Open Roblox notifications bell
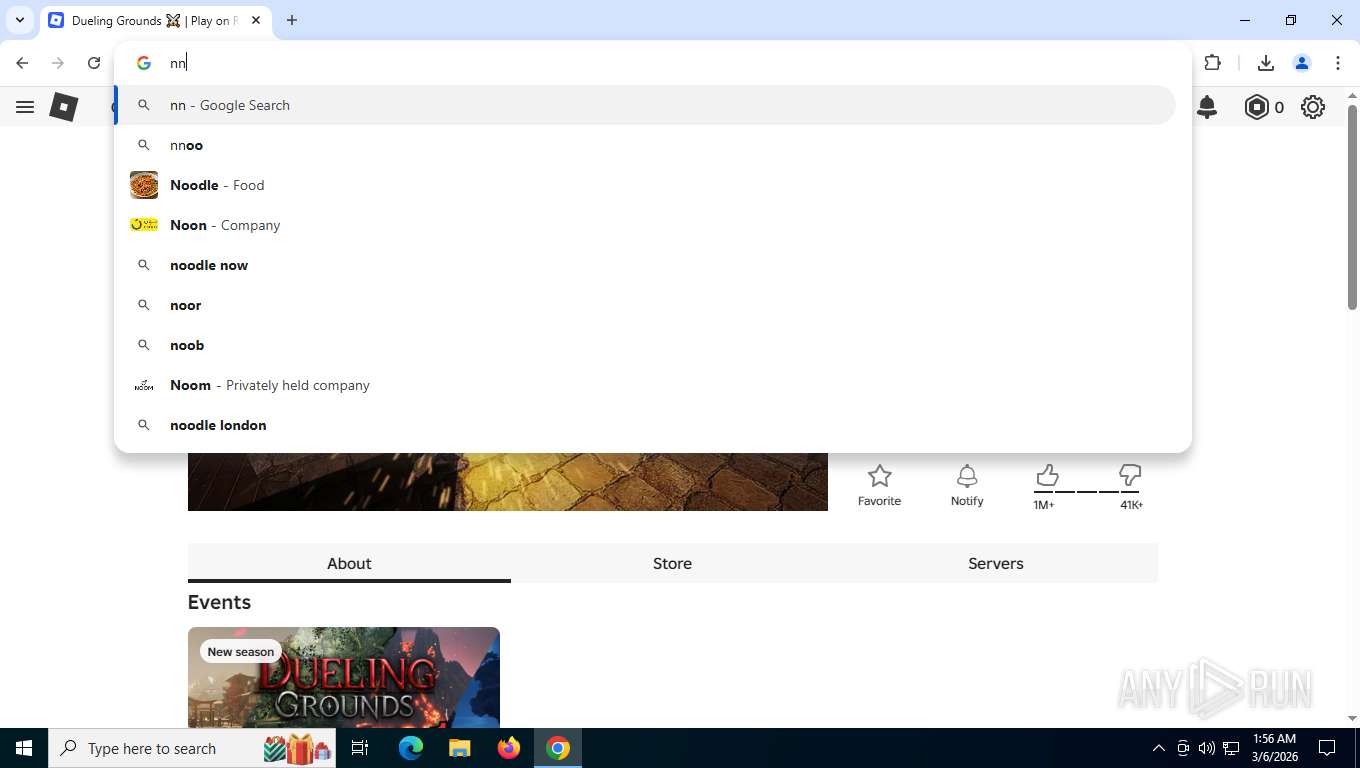Screen dimensions: 1360x768 click(x=1207, y=107)
